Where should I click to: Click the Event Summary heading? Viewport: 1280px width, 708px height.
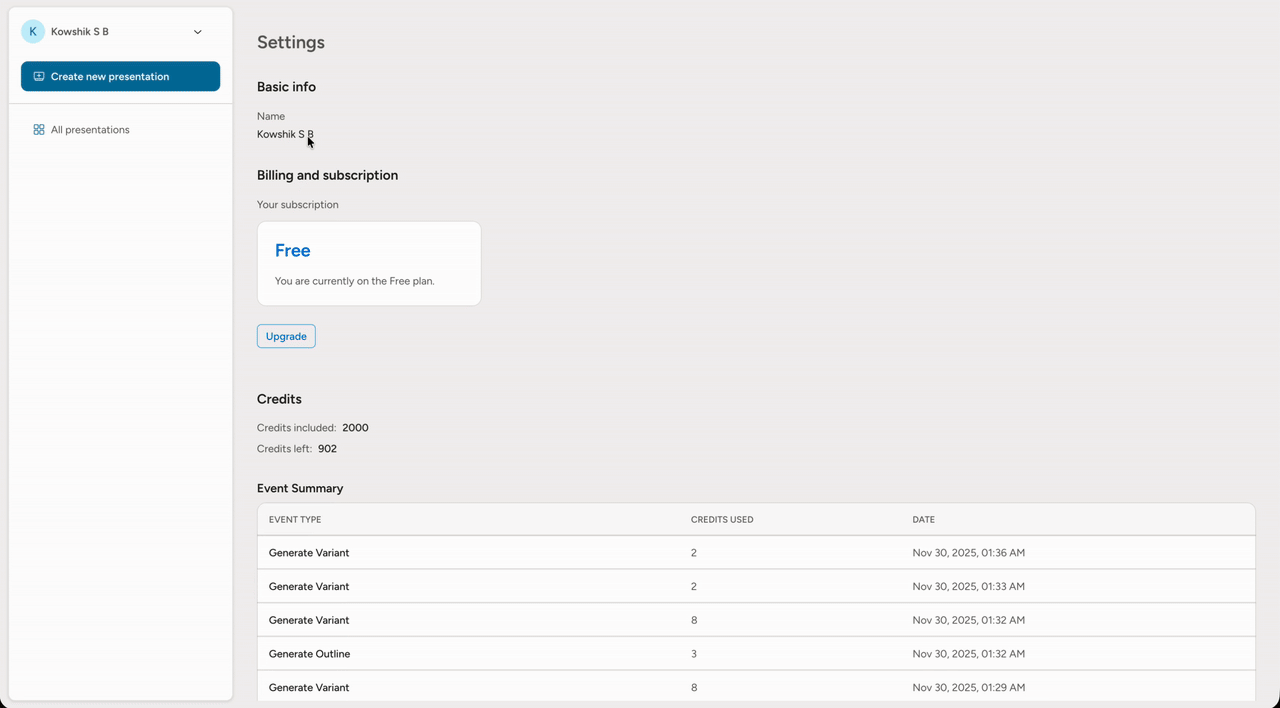point(300,489)
